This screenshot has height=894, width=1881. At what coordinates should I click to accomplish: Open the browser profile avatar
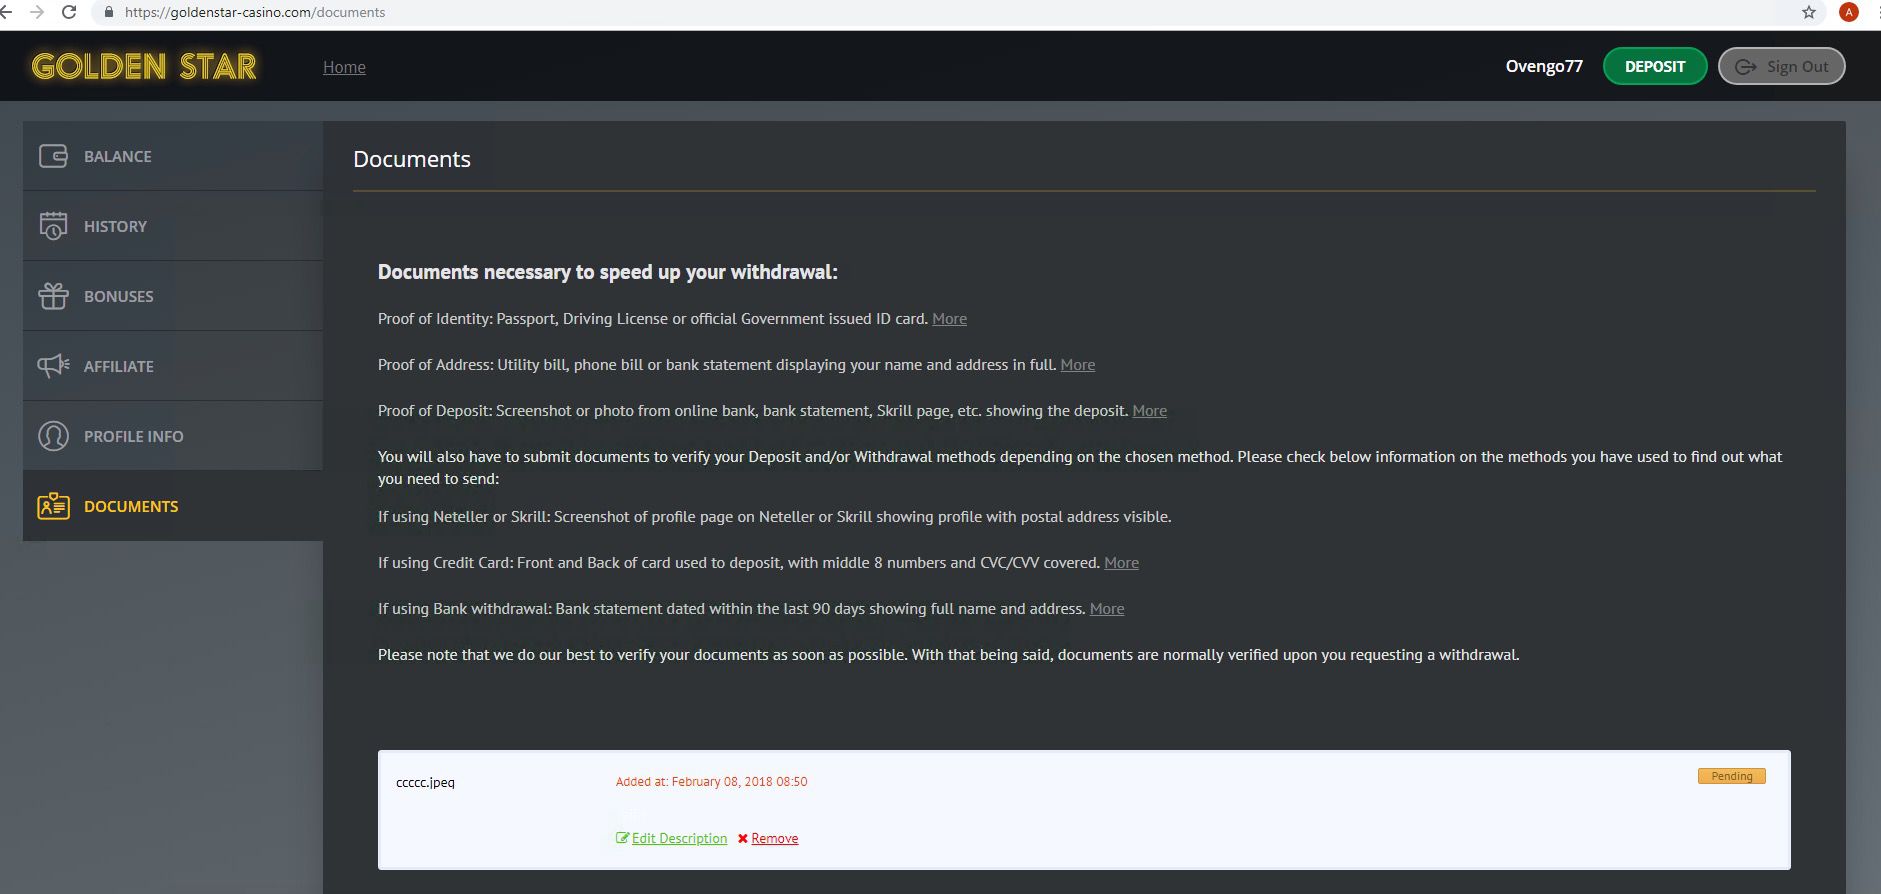coord(1849,12)
